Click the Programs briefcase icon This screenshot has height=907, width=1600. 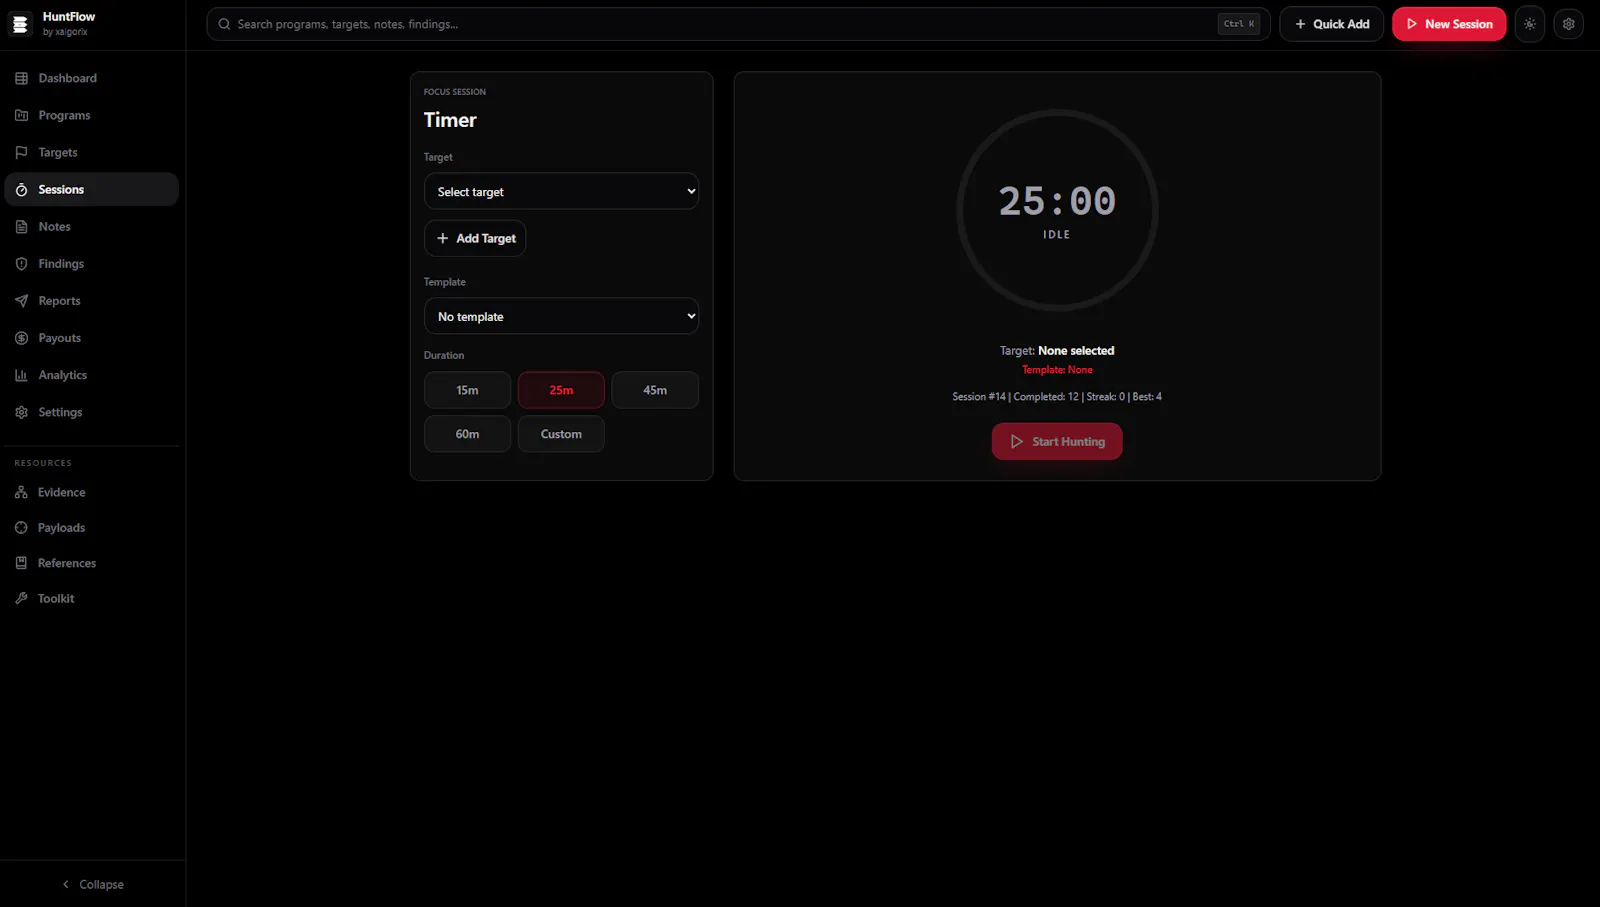pos(21,115)
